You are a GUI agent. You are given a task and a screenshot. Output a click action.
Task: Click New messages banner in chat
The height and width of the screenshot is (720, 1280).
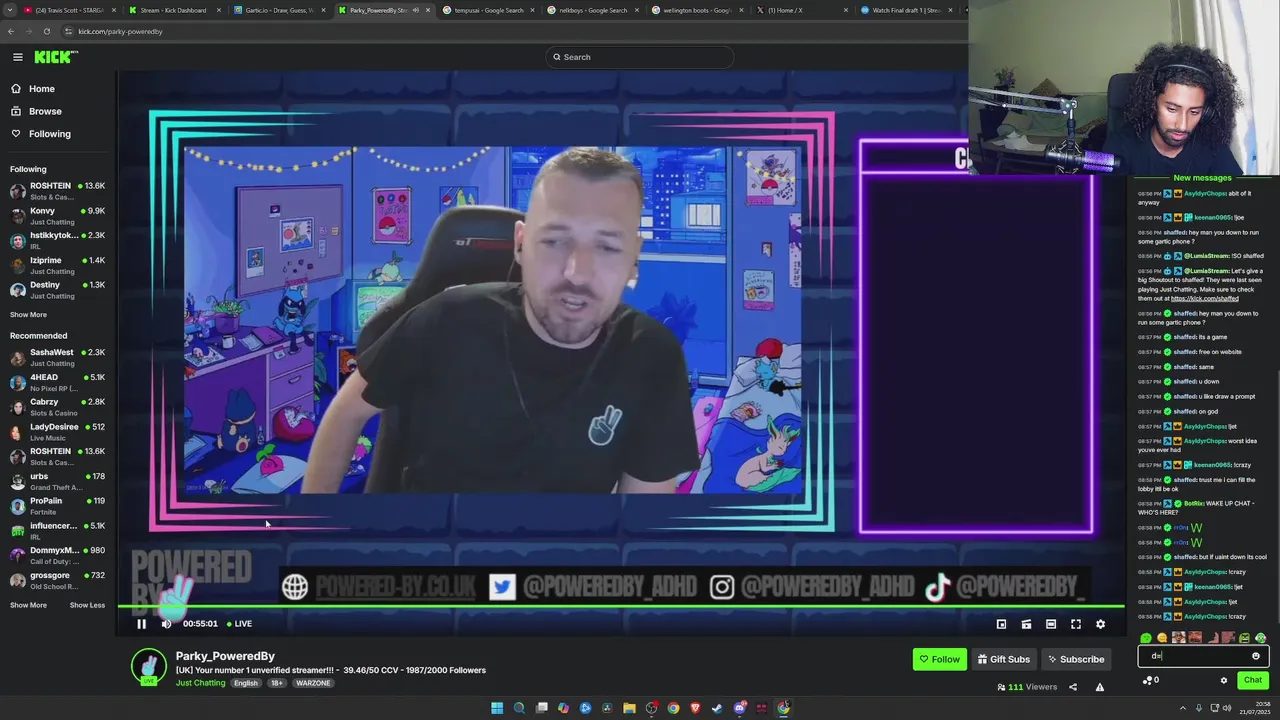coord(1202,178)
